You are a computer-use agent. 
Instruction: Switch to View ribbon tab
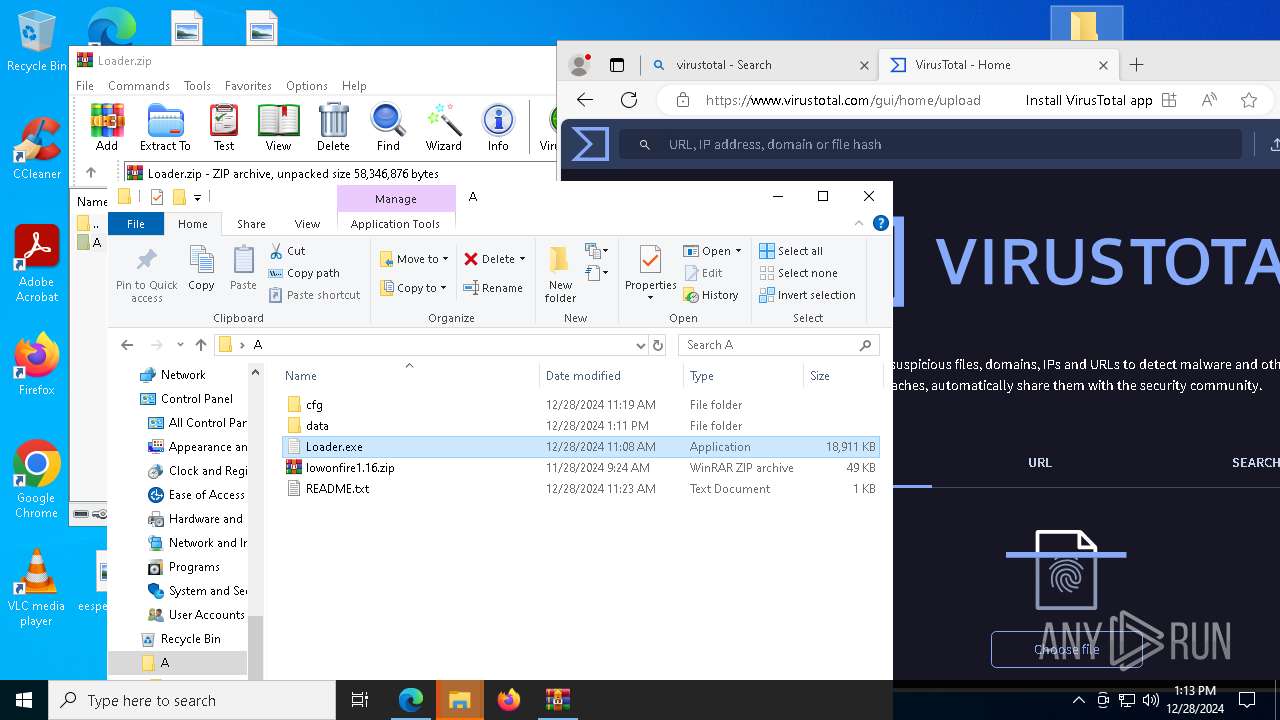tap(307, 224)
